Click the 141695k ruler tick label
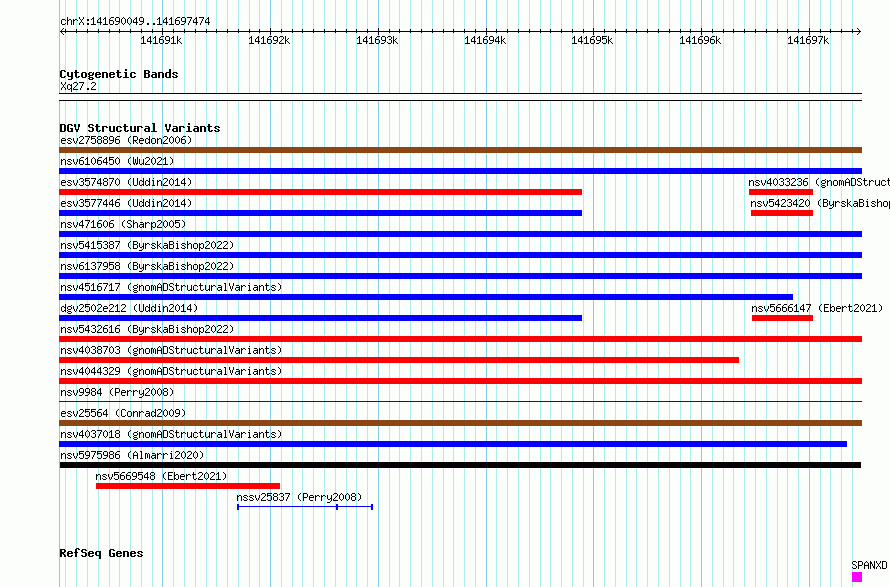Image resolution: width=890 pixels, height=587 pixels. tap(592, 40)
